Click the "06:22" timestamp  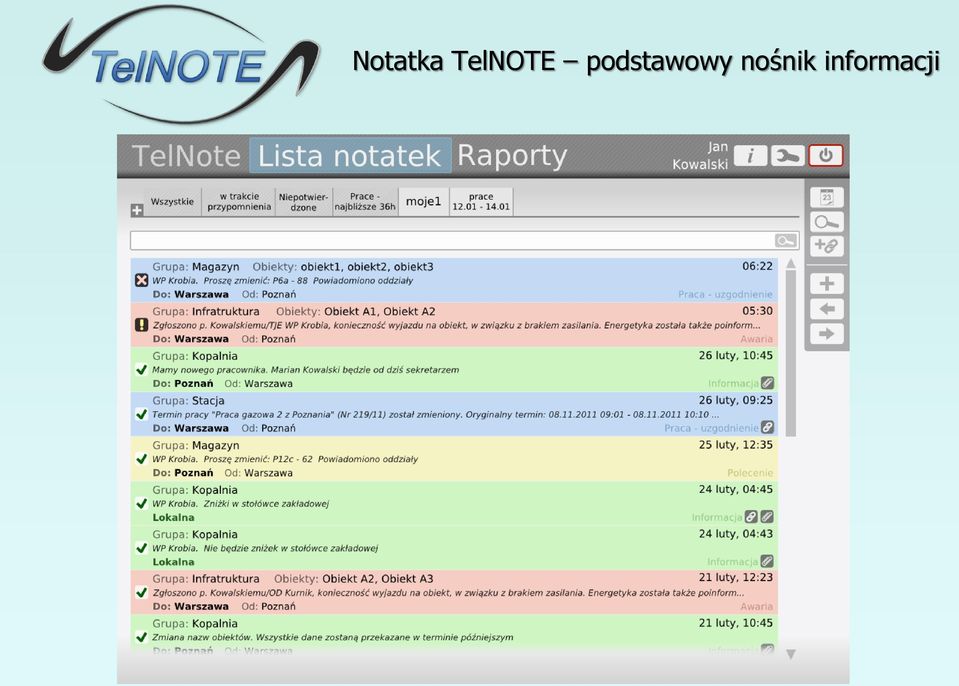coord(758,266)
